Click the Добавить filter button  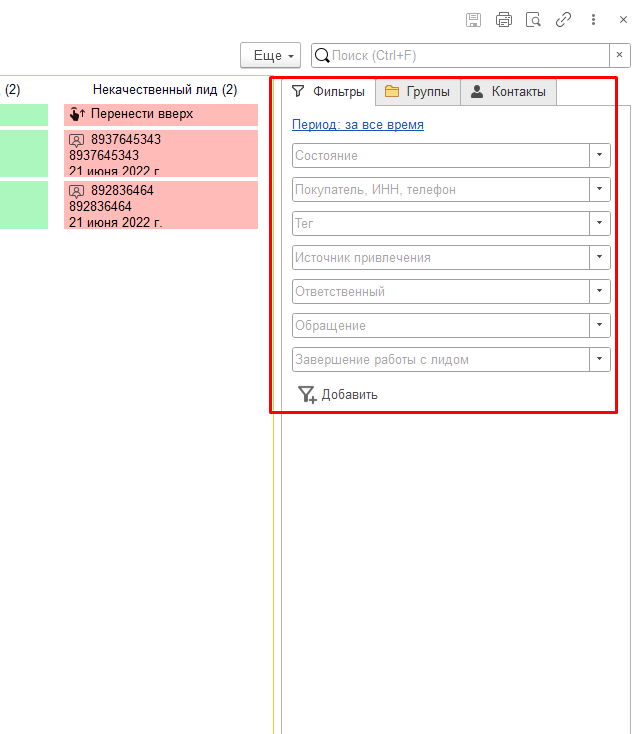(338, 395)
